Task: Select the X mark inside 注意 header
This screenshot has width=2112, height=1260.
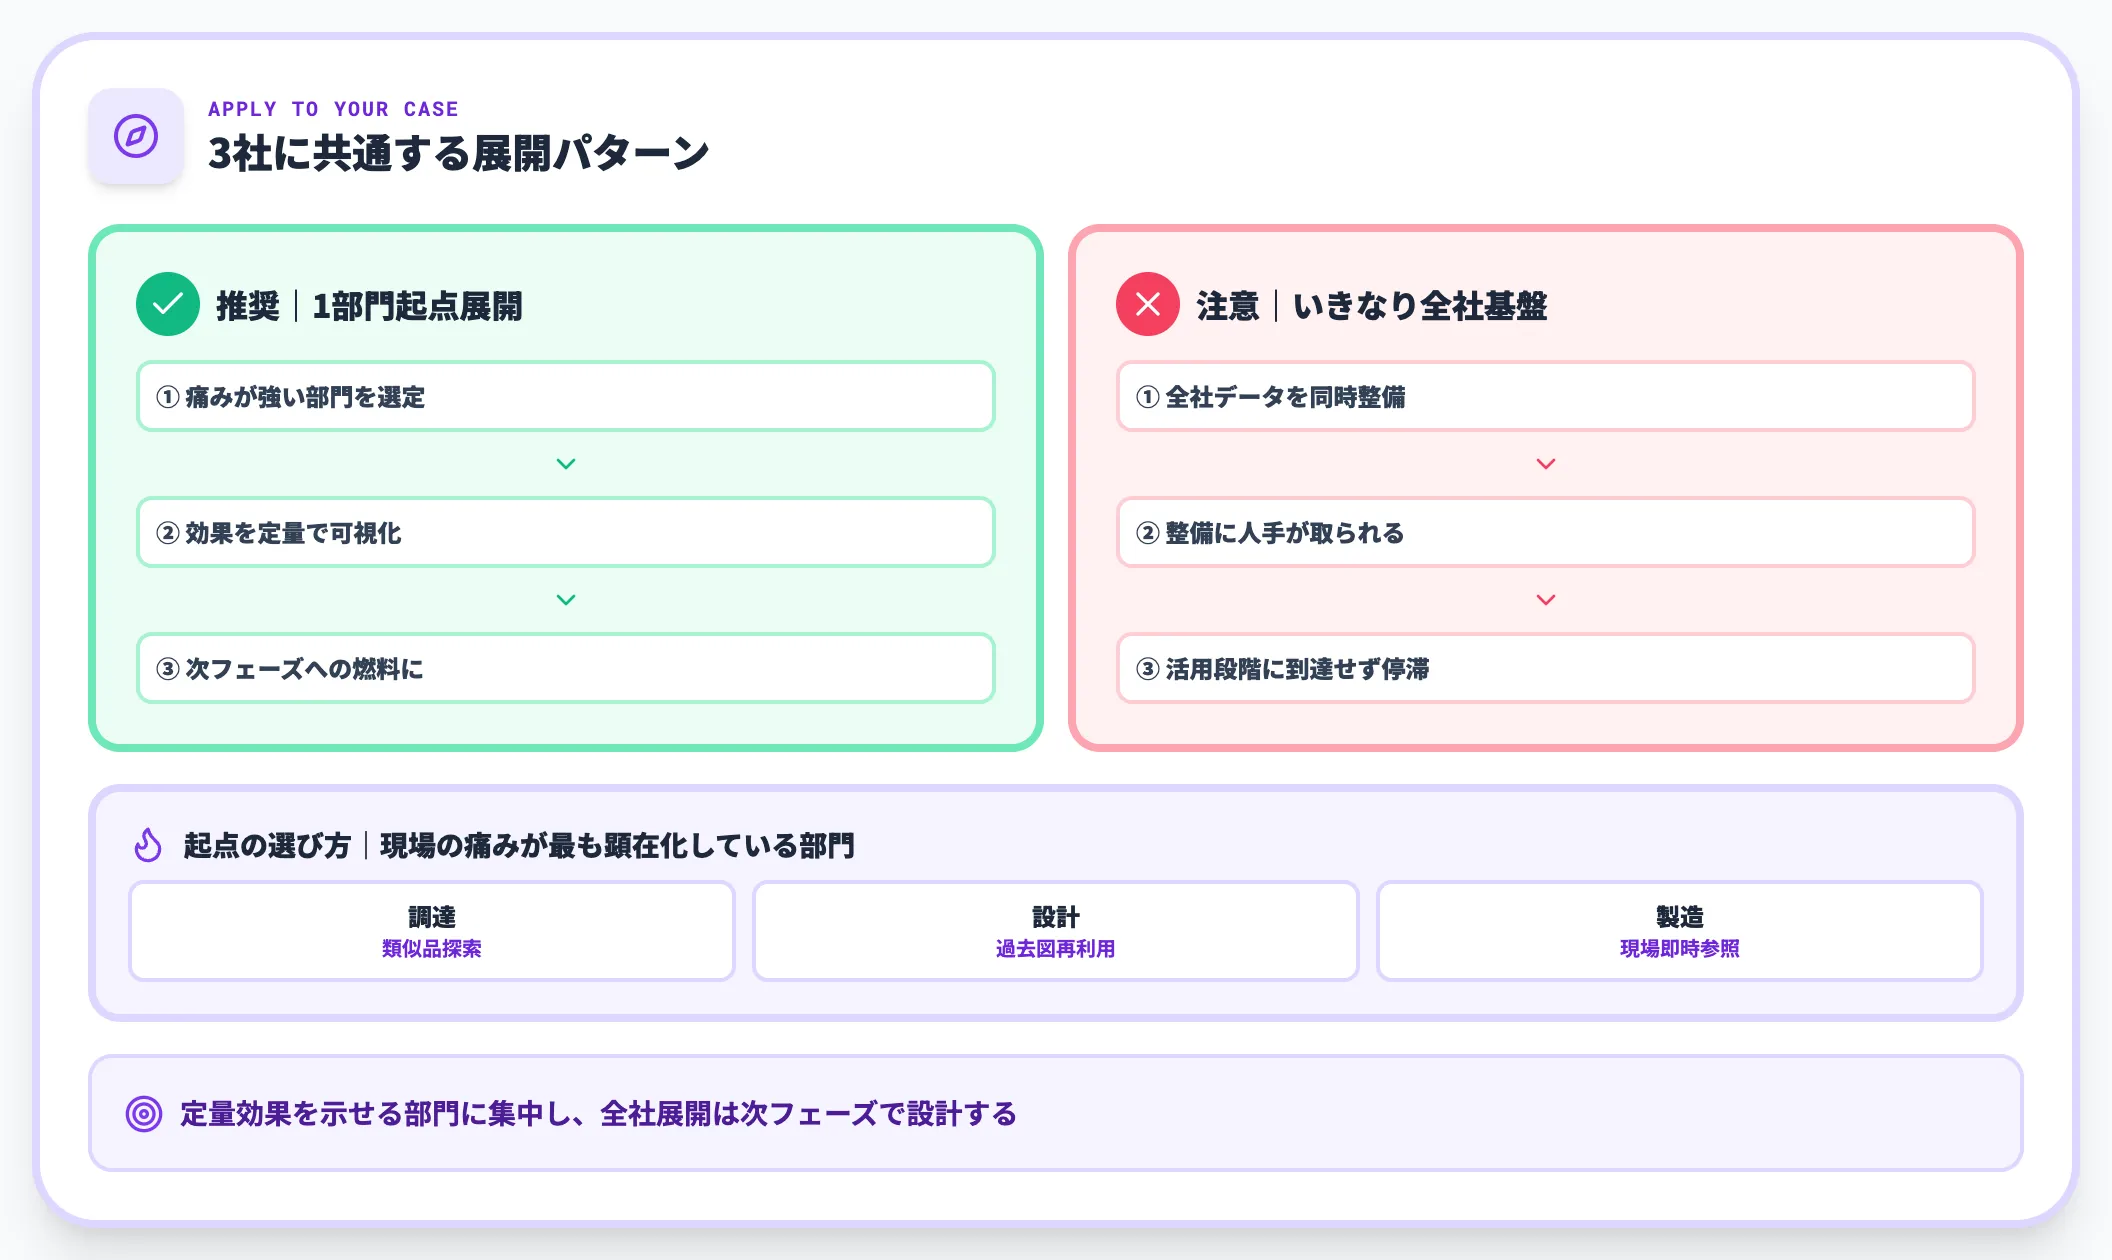Action: click(x=1146, y=306)
